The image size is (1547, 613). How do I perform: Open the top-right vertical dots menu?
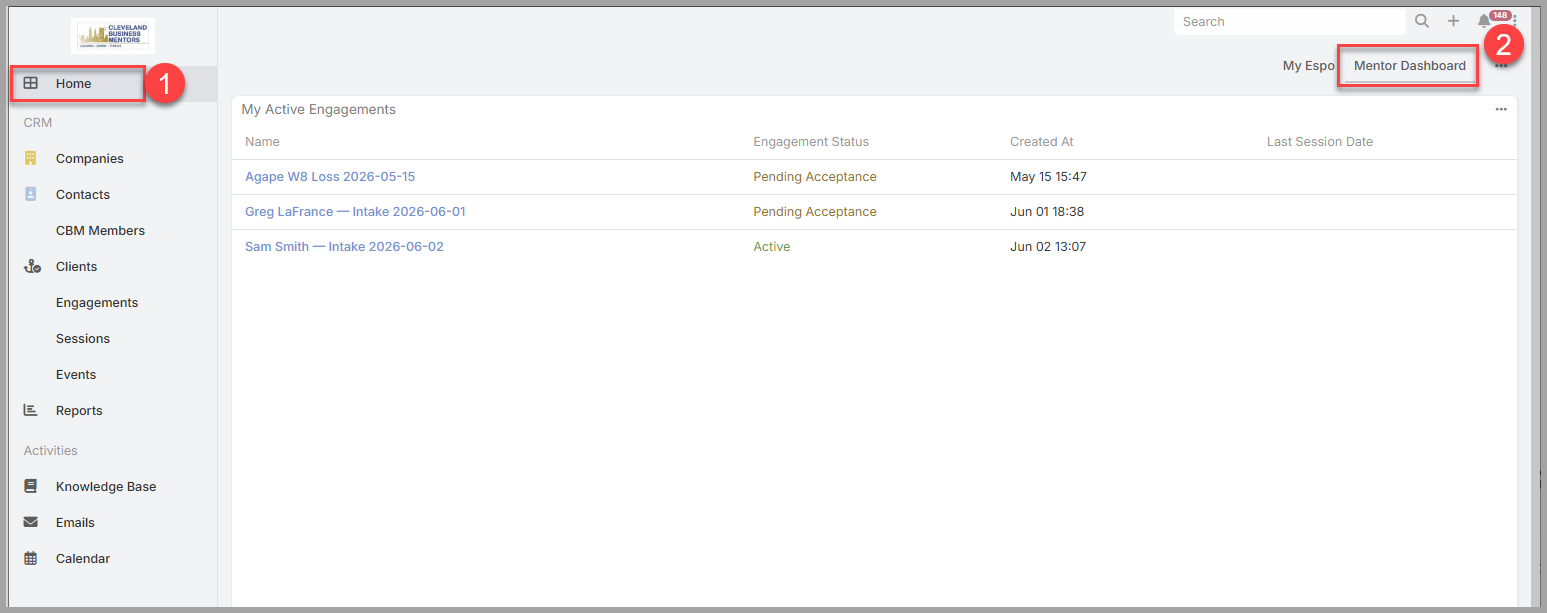click(x=1515, y=21)
